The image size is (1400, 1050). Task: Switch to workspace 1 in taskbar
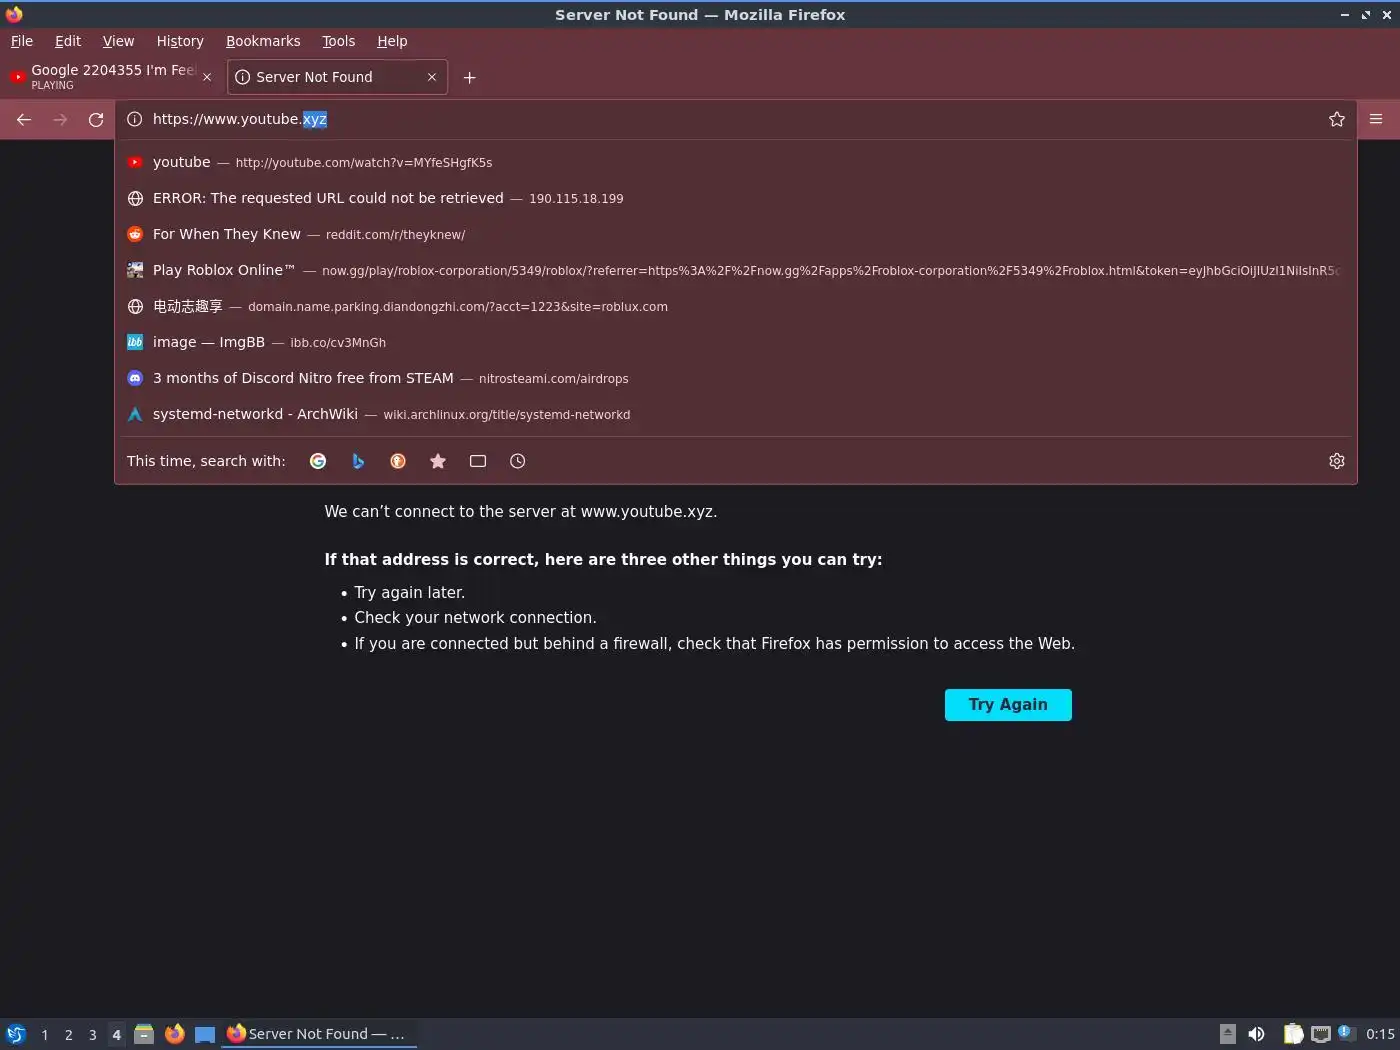(45, 1035)
